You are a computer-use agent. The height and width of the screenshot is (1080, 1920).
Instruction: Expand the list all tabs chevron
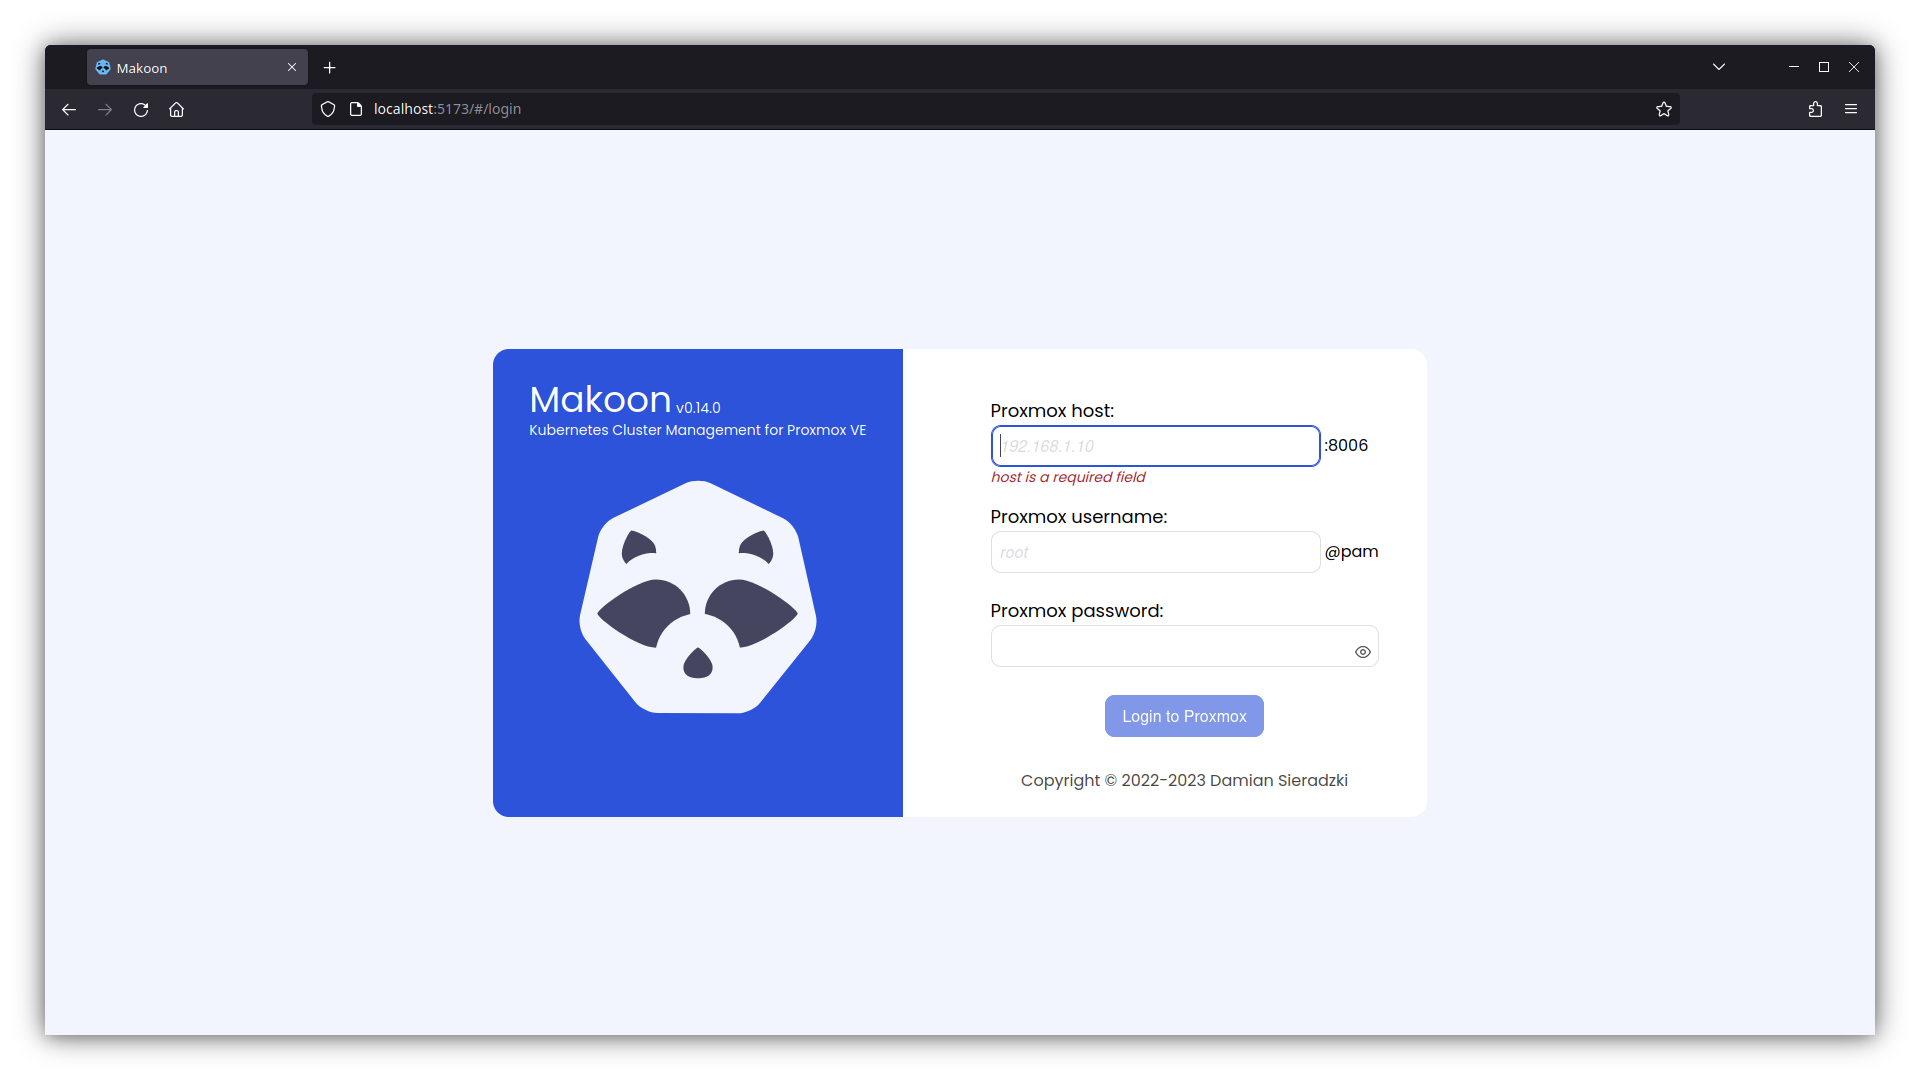[1719, 67]
